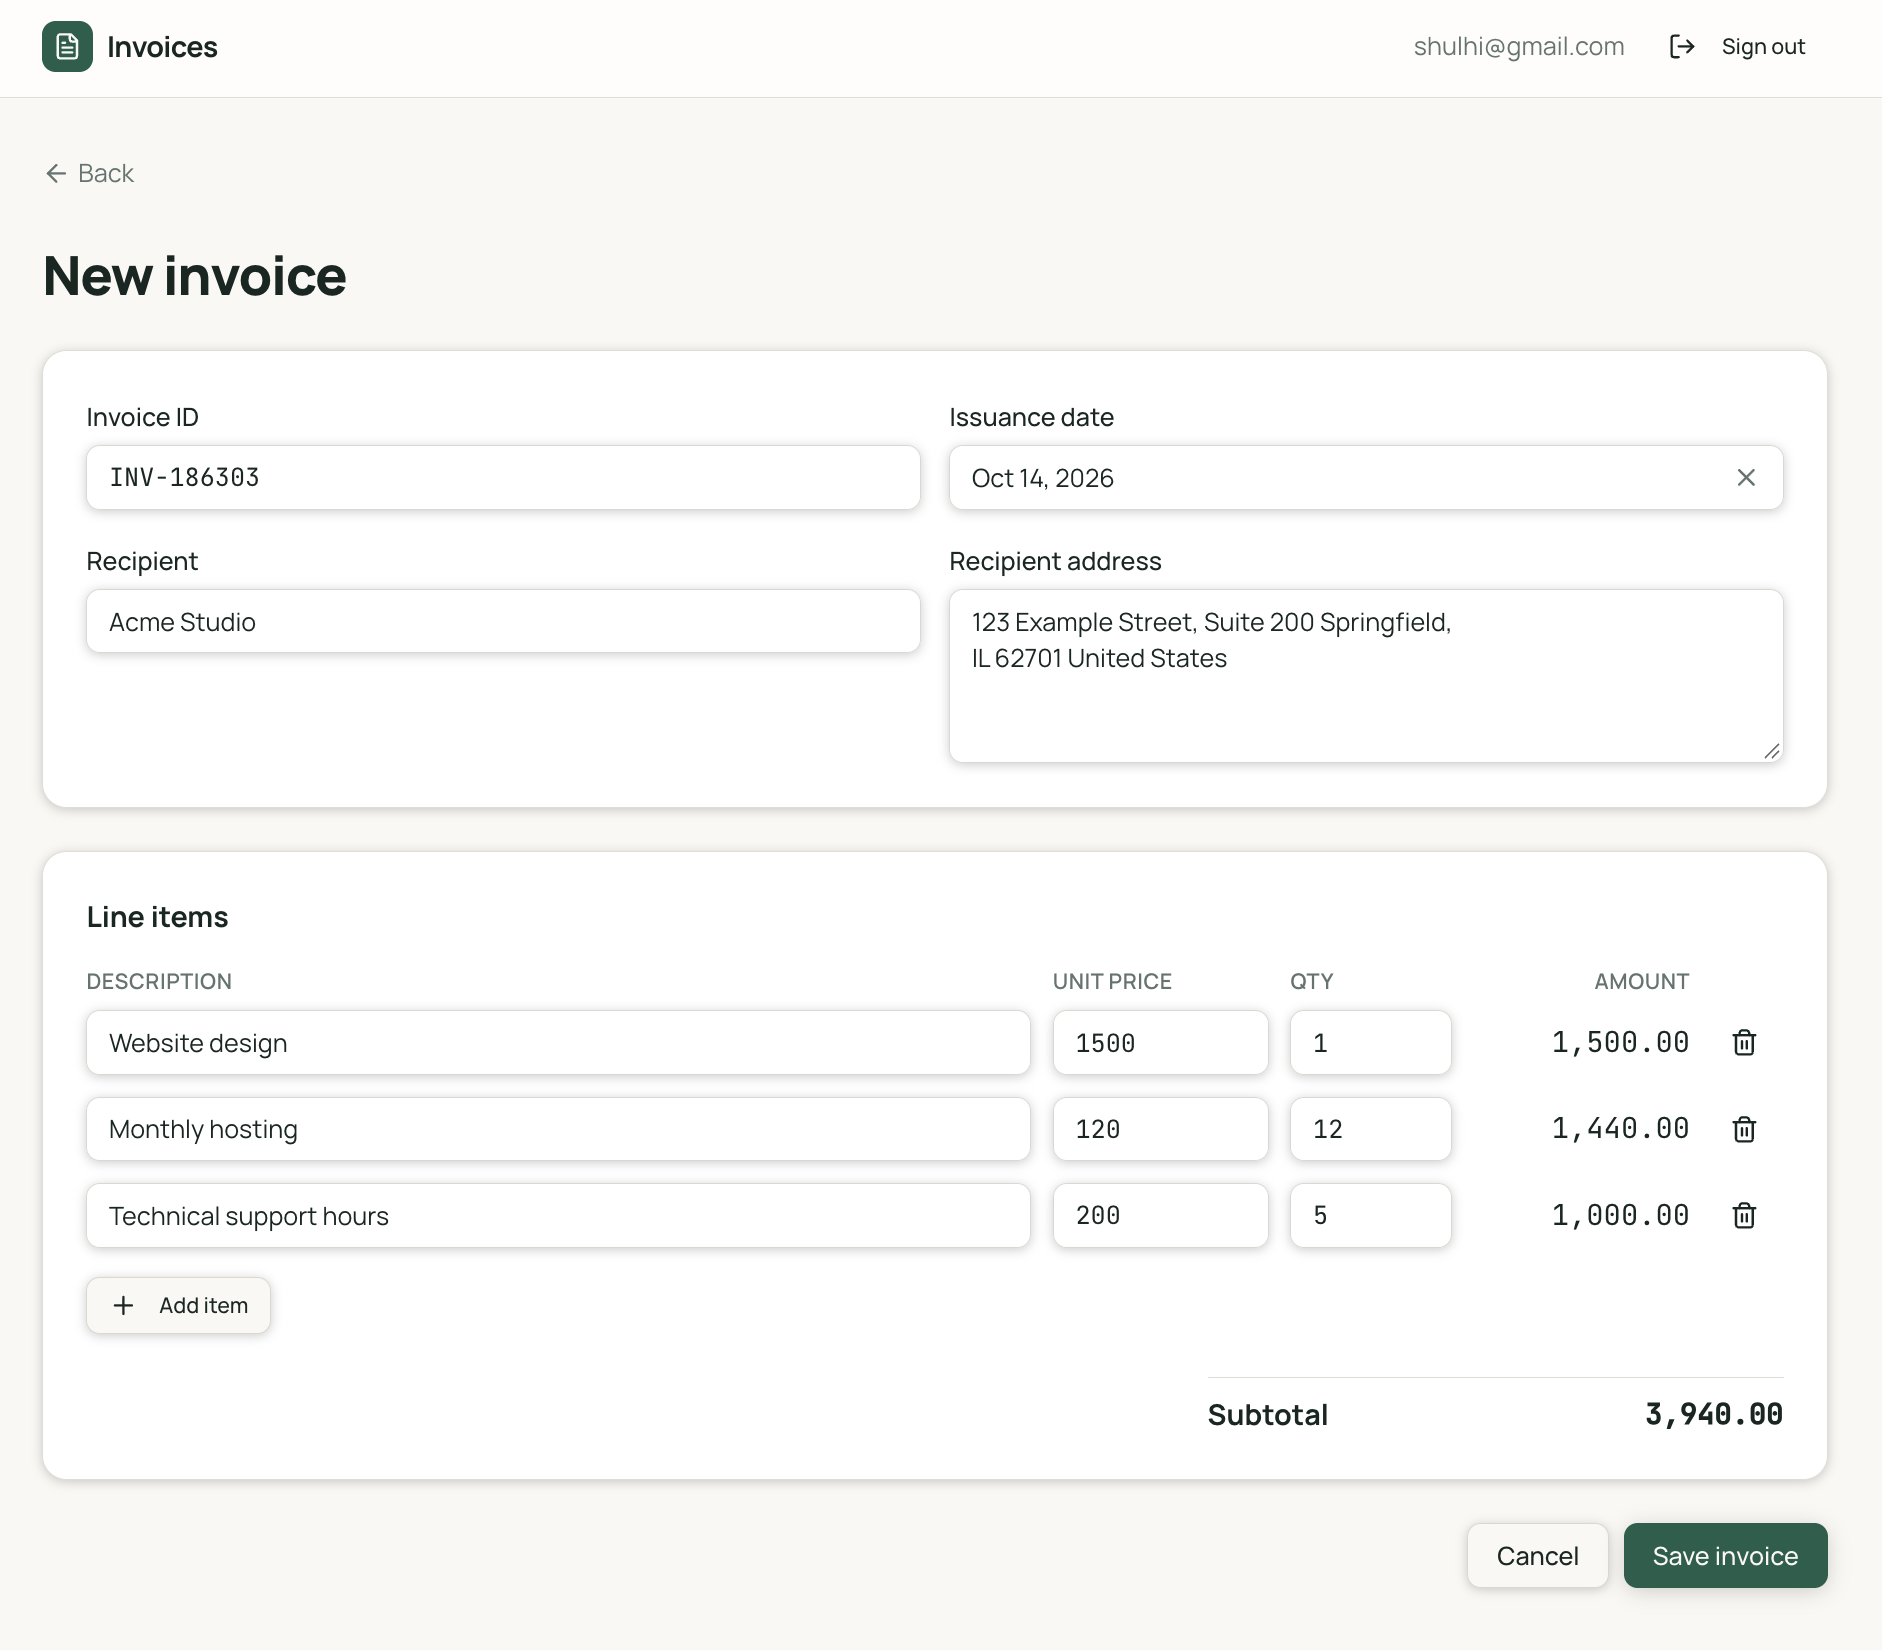The width and height of the screenshot is (1882, 1650).
Task: Click the plus icon in Add item
Action: 123,1305
